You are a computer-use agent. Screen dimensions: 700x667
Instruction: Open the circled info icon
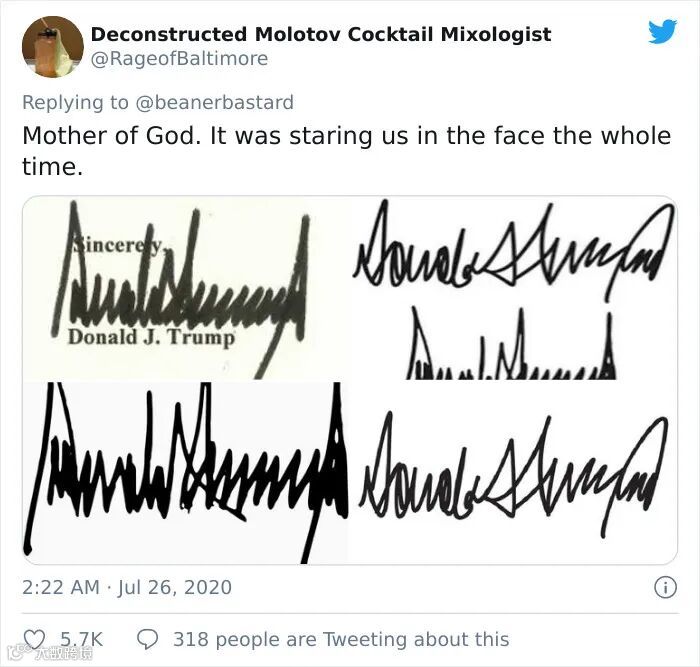click(664, 588)
